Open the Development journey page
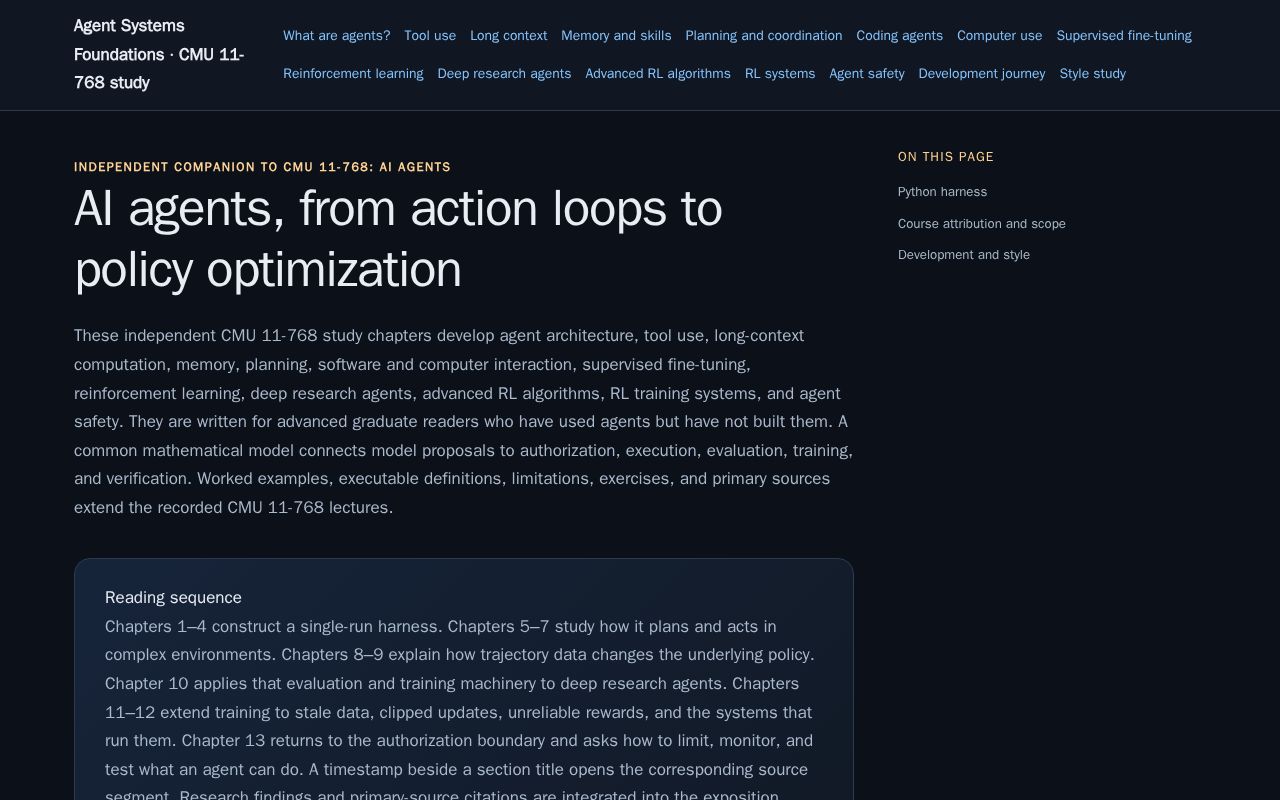The height and width of the screenshot is (800, 1280). pos(982,74)
